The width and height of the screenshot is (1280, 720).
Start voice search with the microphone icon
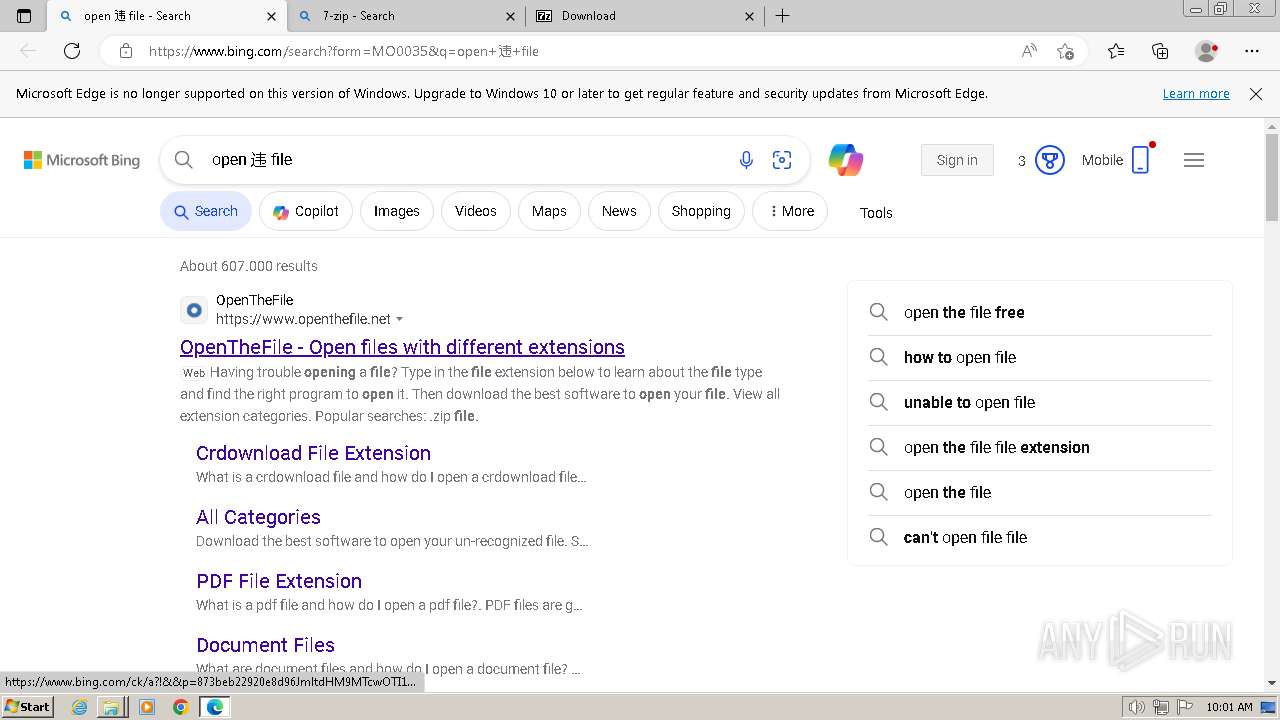[746, 160]
